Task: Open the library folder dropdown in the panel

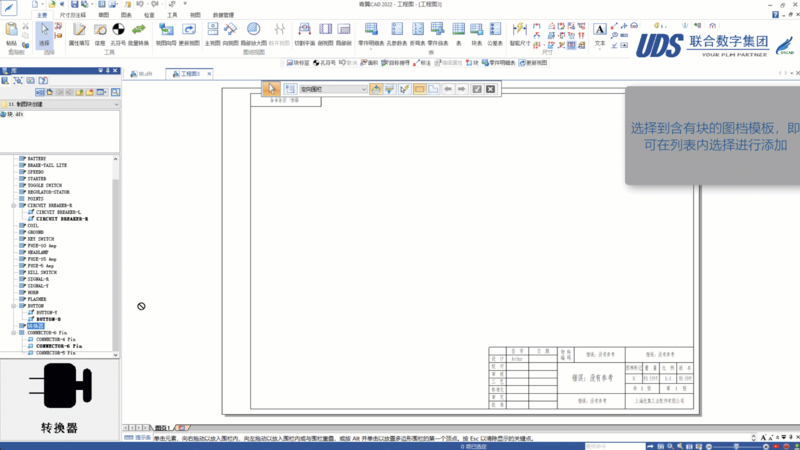Action: pos(114,103)
